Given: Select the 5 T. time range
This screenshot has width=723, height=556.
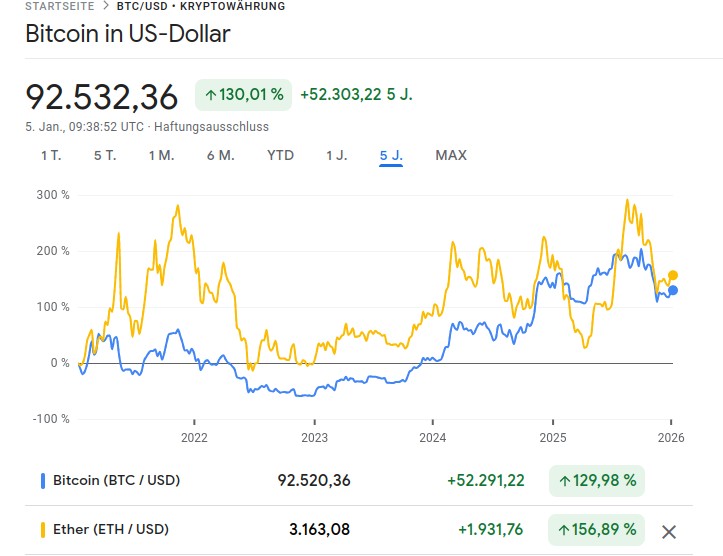Looking at the screenshot, I should pos(105,155).
